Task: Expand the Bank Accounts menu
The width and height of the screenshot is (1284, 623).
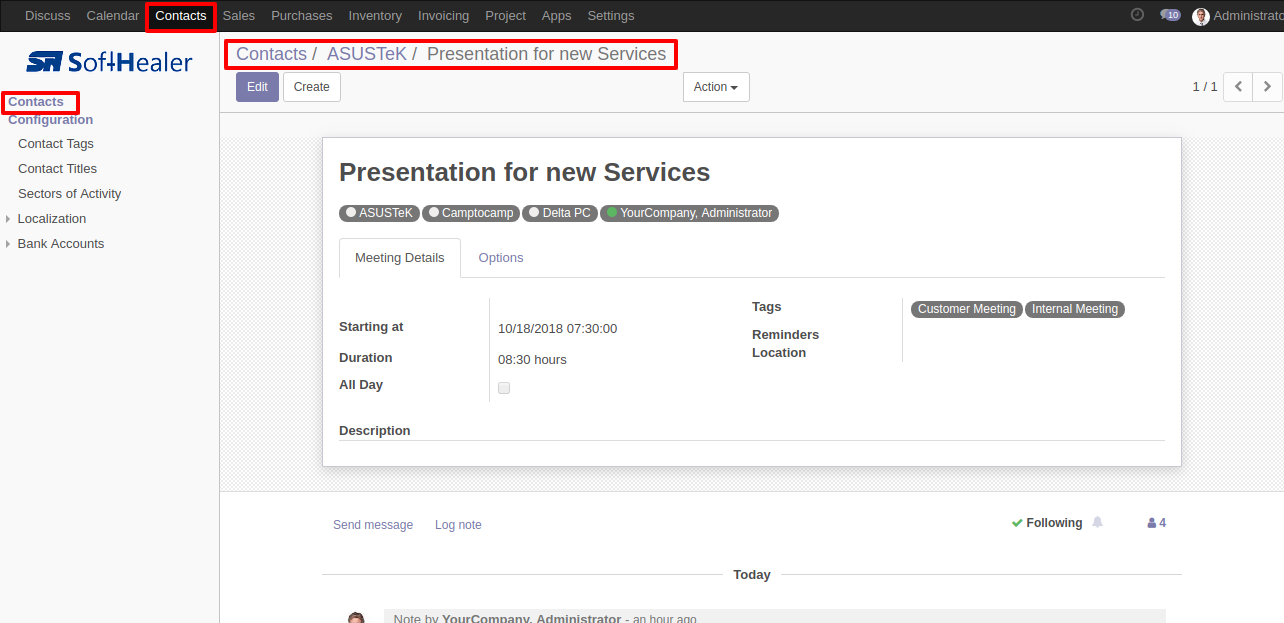Action: pos(61,243)
